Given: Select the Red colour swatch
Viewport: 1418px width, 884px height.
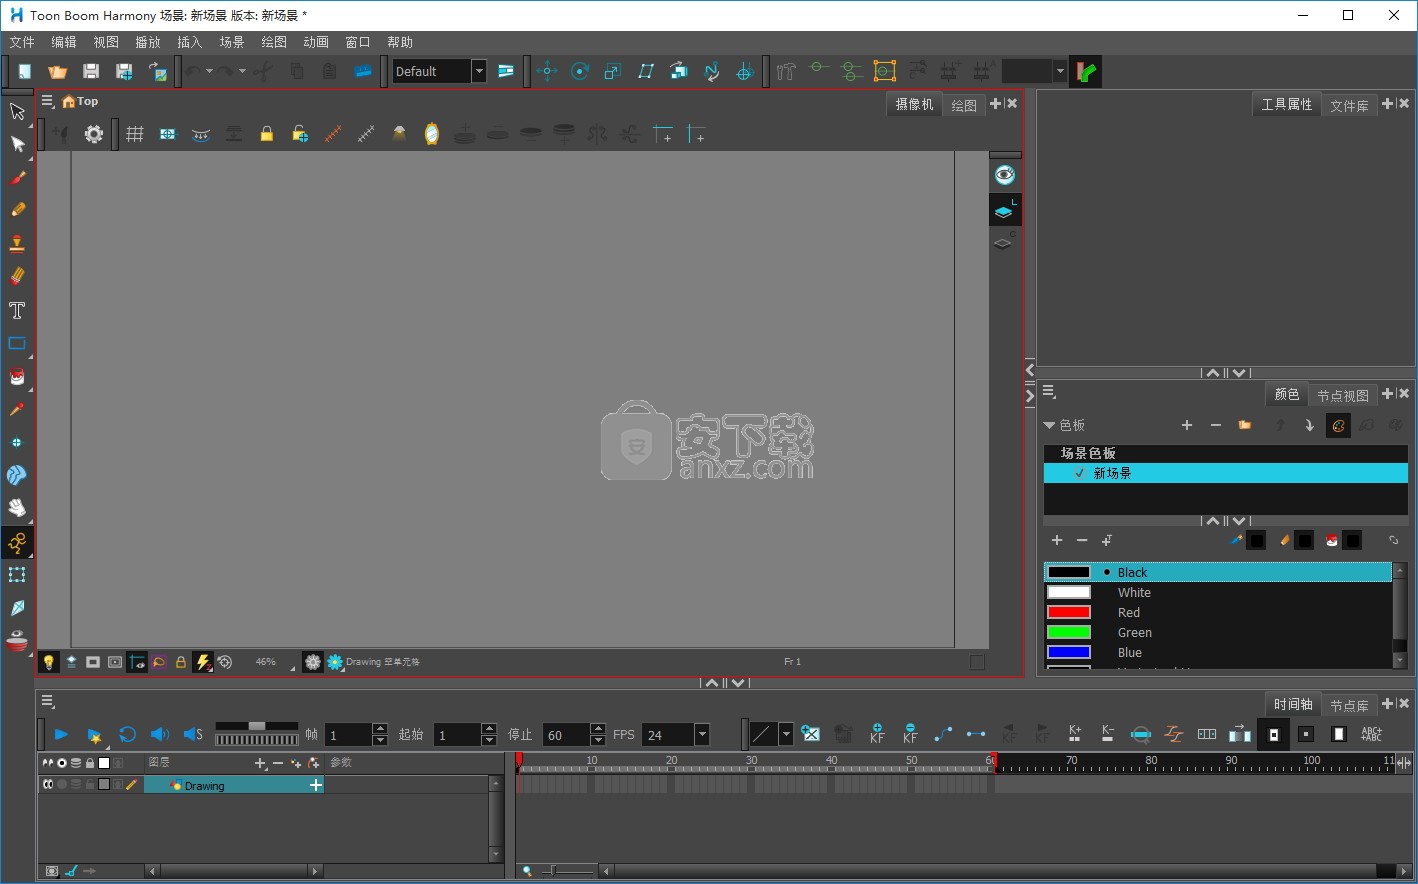Looking at the screenshot, I should (x=1068, y=612).
